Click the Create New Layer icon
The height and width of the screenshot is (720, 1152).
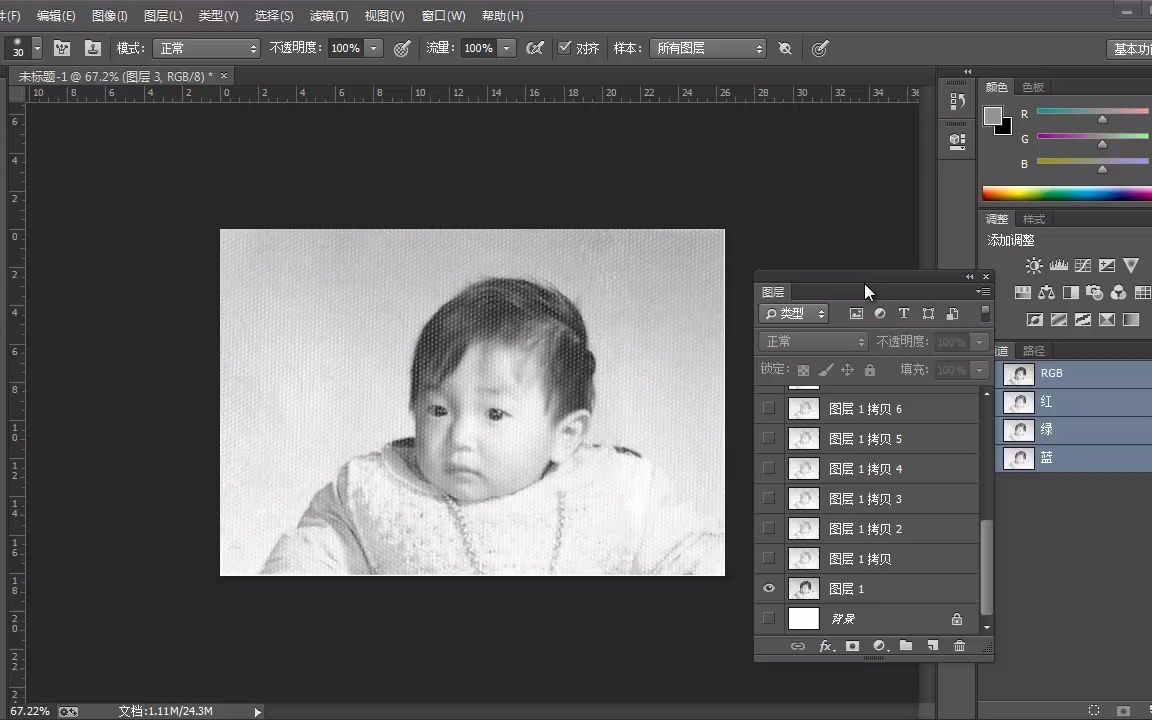(x=933, y=646)
